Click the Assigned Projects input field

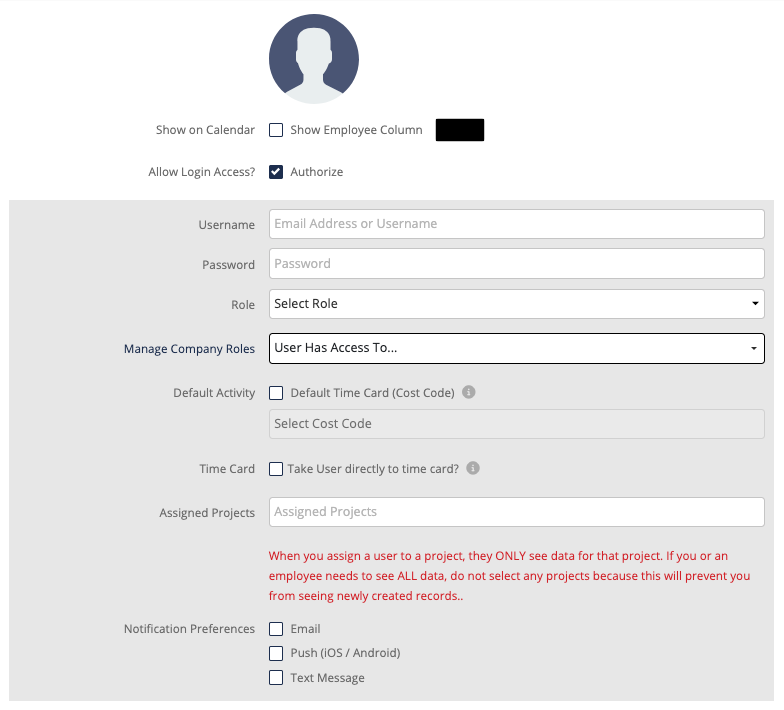(x=516, y=512)
